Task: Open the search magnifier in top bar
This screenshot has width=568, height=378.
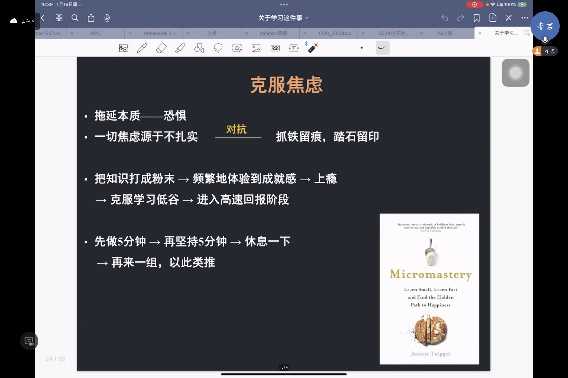Action: [75, 18]
